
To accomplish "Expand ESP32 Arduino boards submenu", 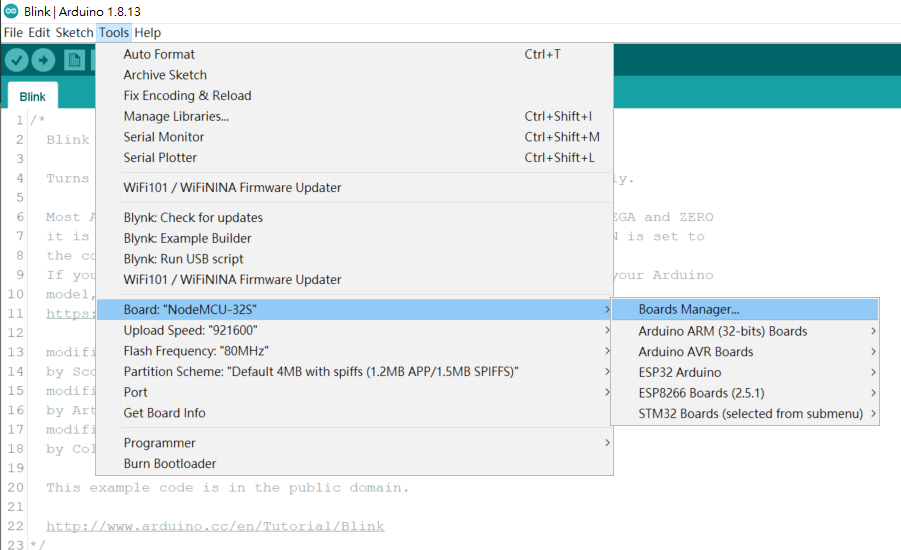I will point(745,372).
